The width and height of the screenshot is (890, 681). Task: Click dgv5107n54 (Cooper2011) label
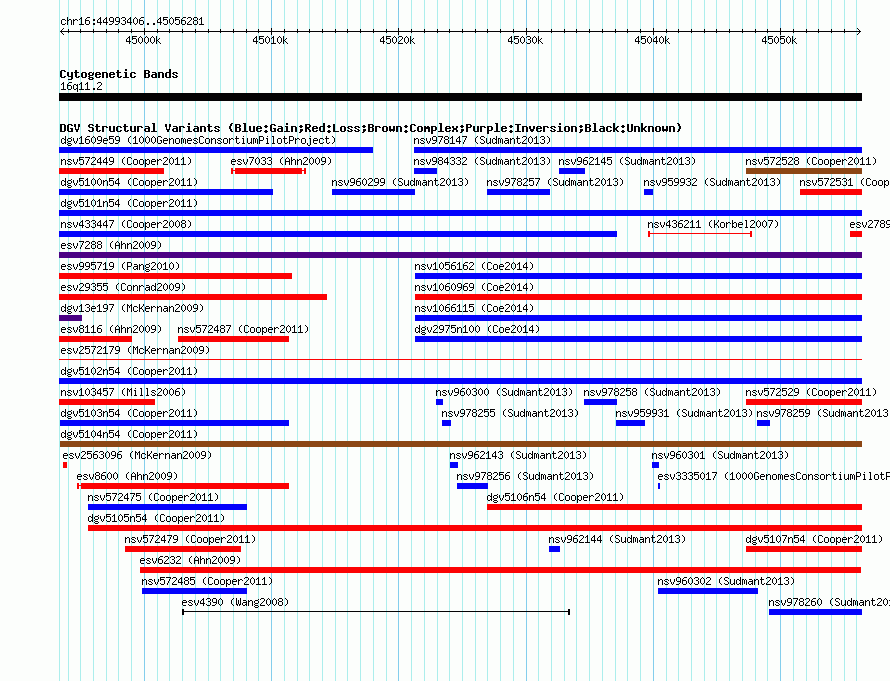[x=814, y=539]
